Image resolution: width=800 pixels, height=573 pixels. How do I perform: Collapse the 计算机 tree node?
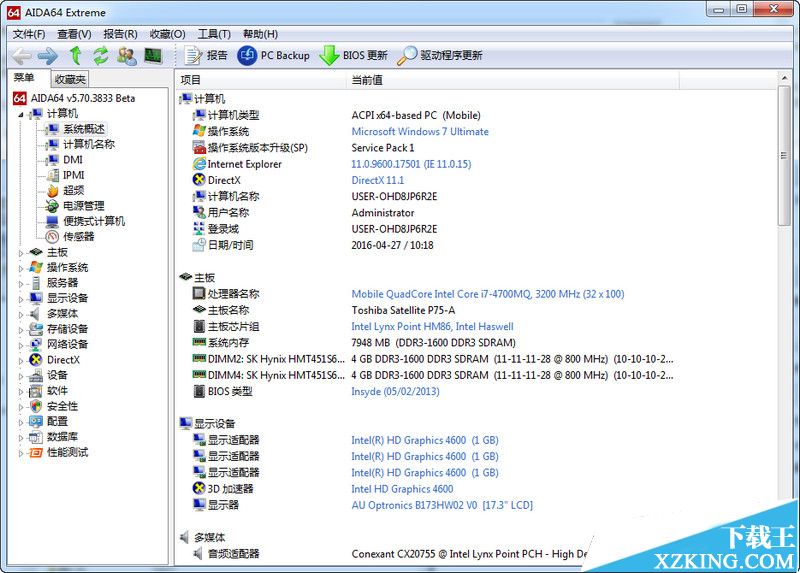(x=21, y=114)
